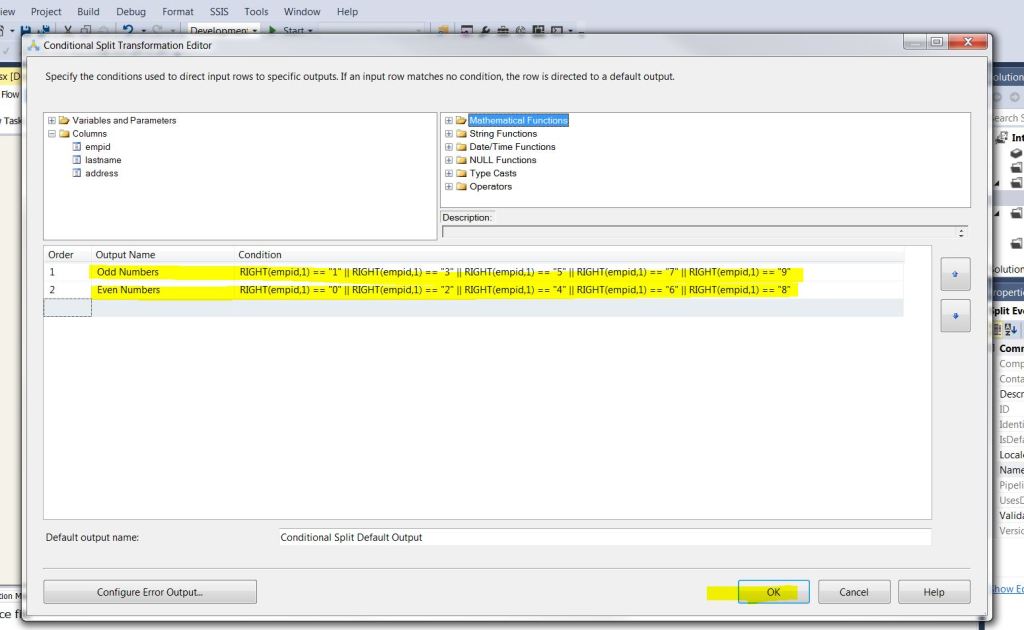Viewport: 1024px width, 630px height.
Task: Click the dialog's Help button
Action: [x=934, y=592]
